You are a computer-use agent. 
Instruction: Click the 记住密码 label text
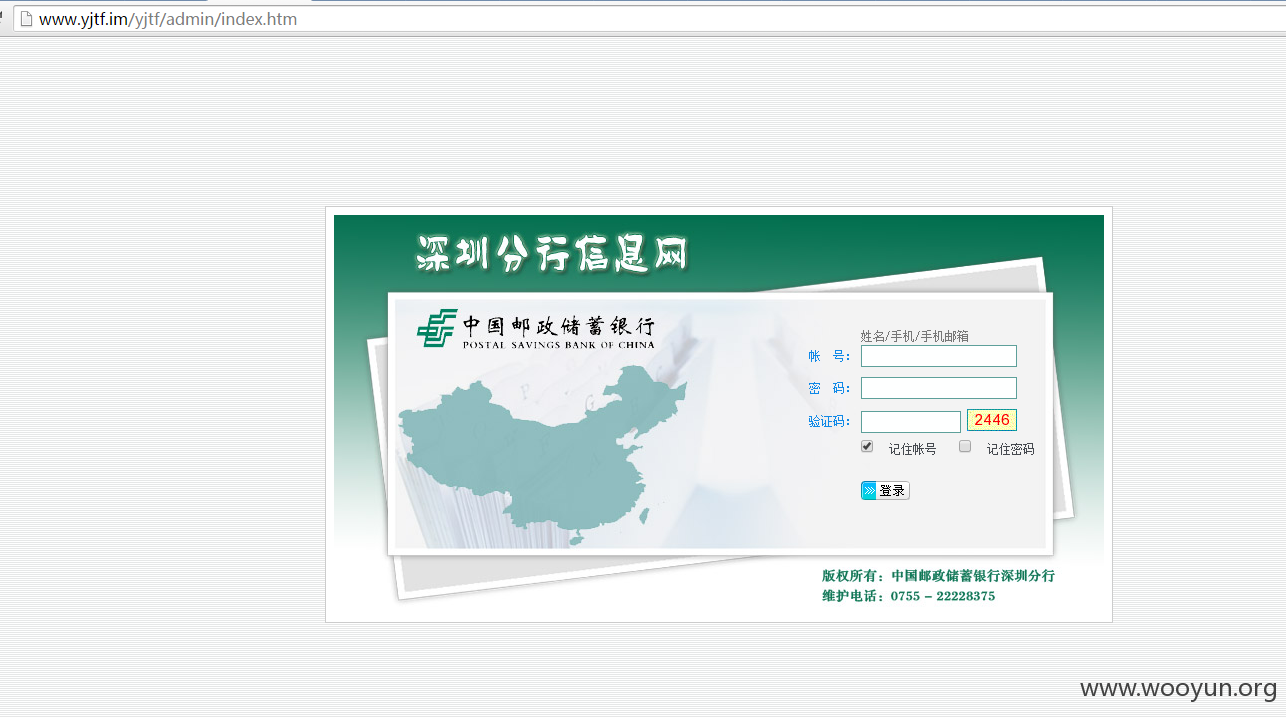(x=1010, y=450)
